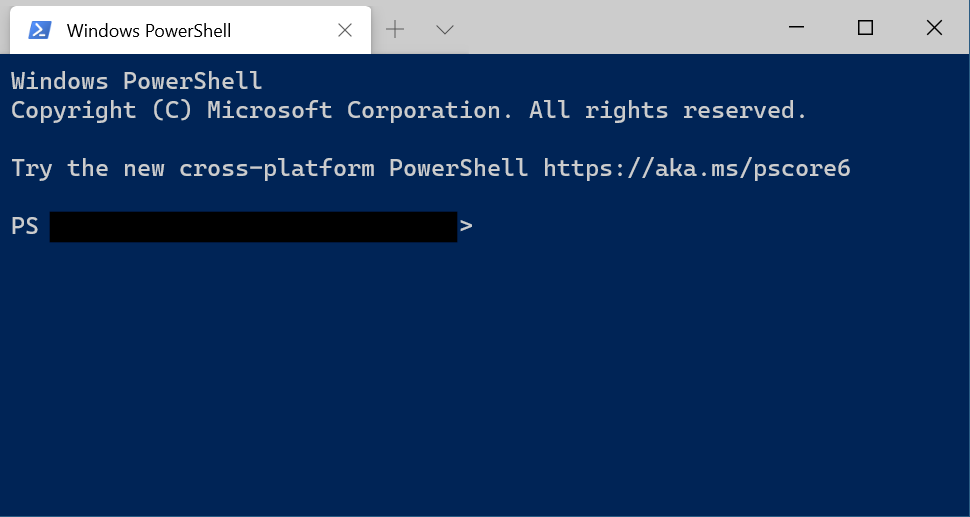Click after the prompt's > symbol

click(x=483, y=226)
